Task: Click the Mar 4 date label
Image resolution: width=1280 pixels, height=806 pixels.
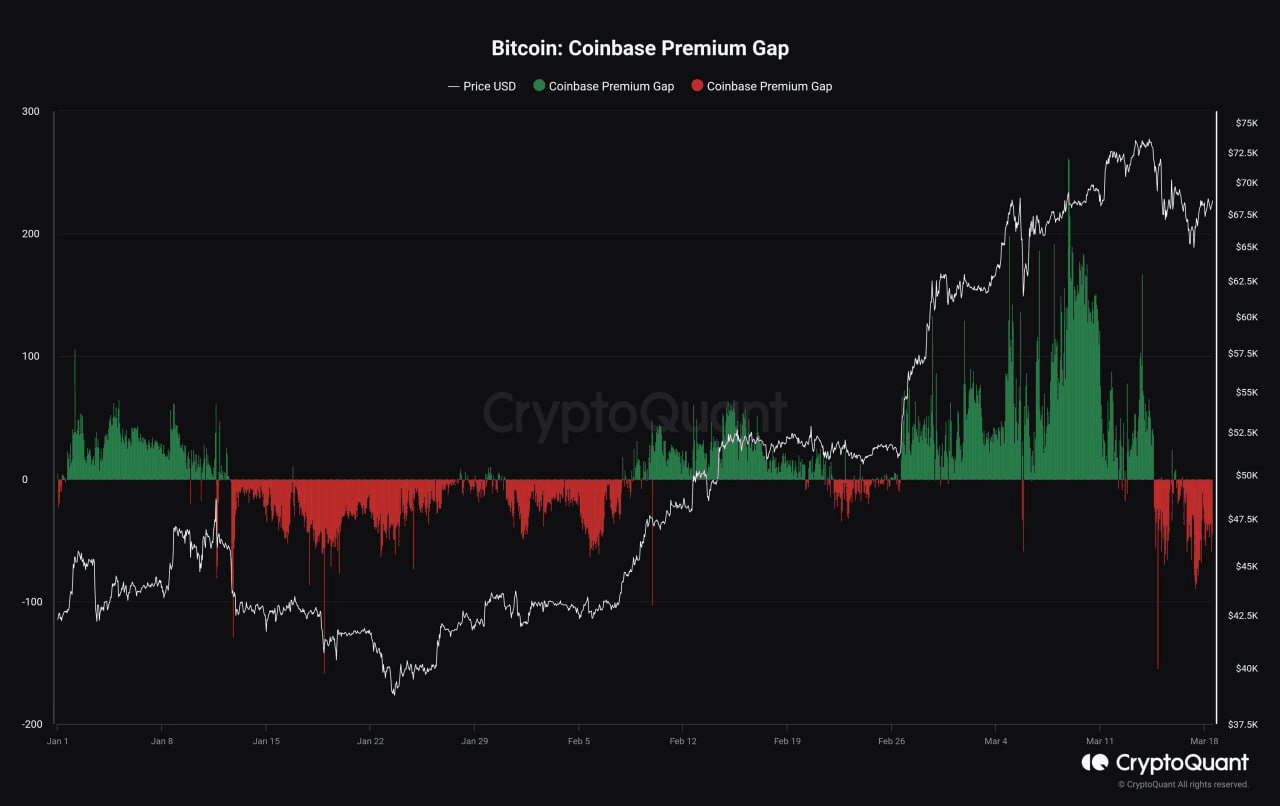Action: tap(995, 742)
